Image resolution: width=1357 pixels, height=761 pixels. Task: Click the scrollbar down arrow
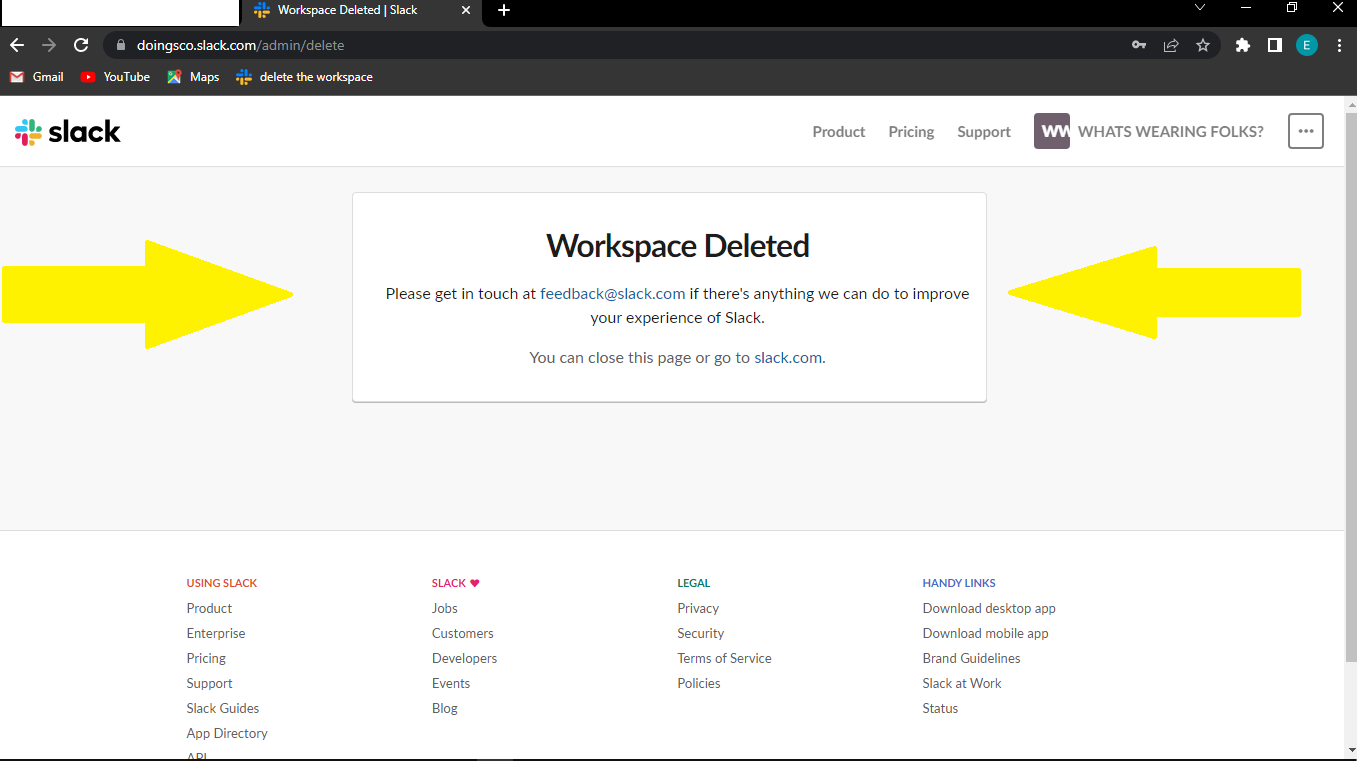tap(1351, 751)
